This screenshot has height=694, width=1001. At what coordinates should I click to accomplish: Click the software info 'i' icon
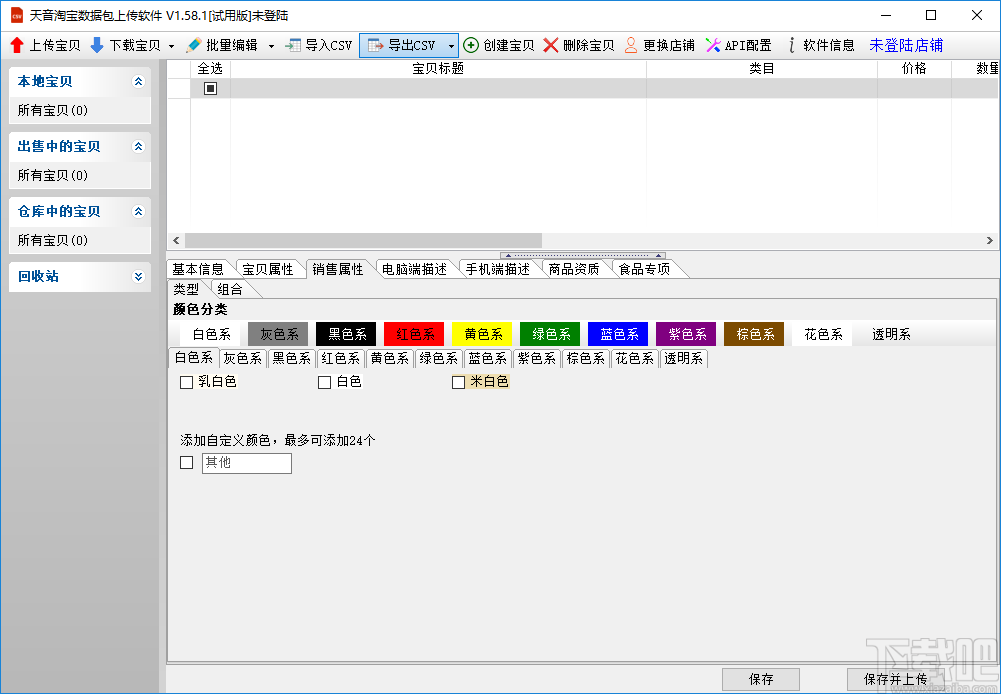tap(792, 45)
